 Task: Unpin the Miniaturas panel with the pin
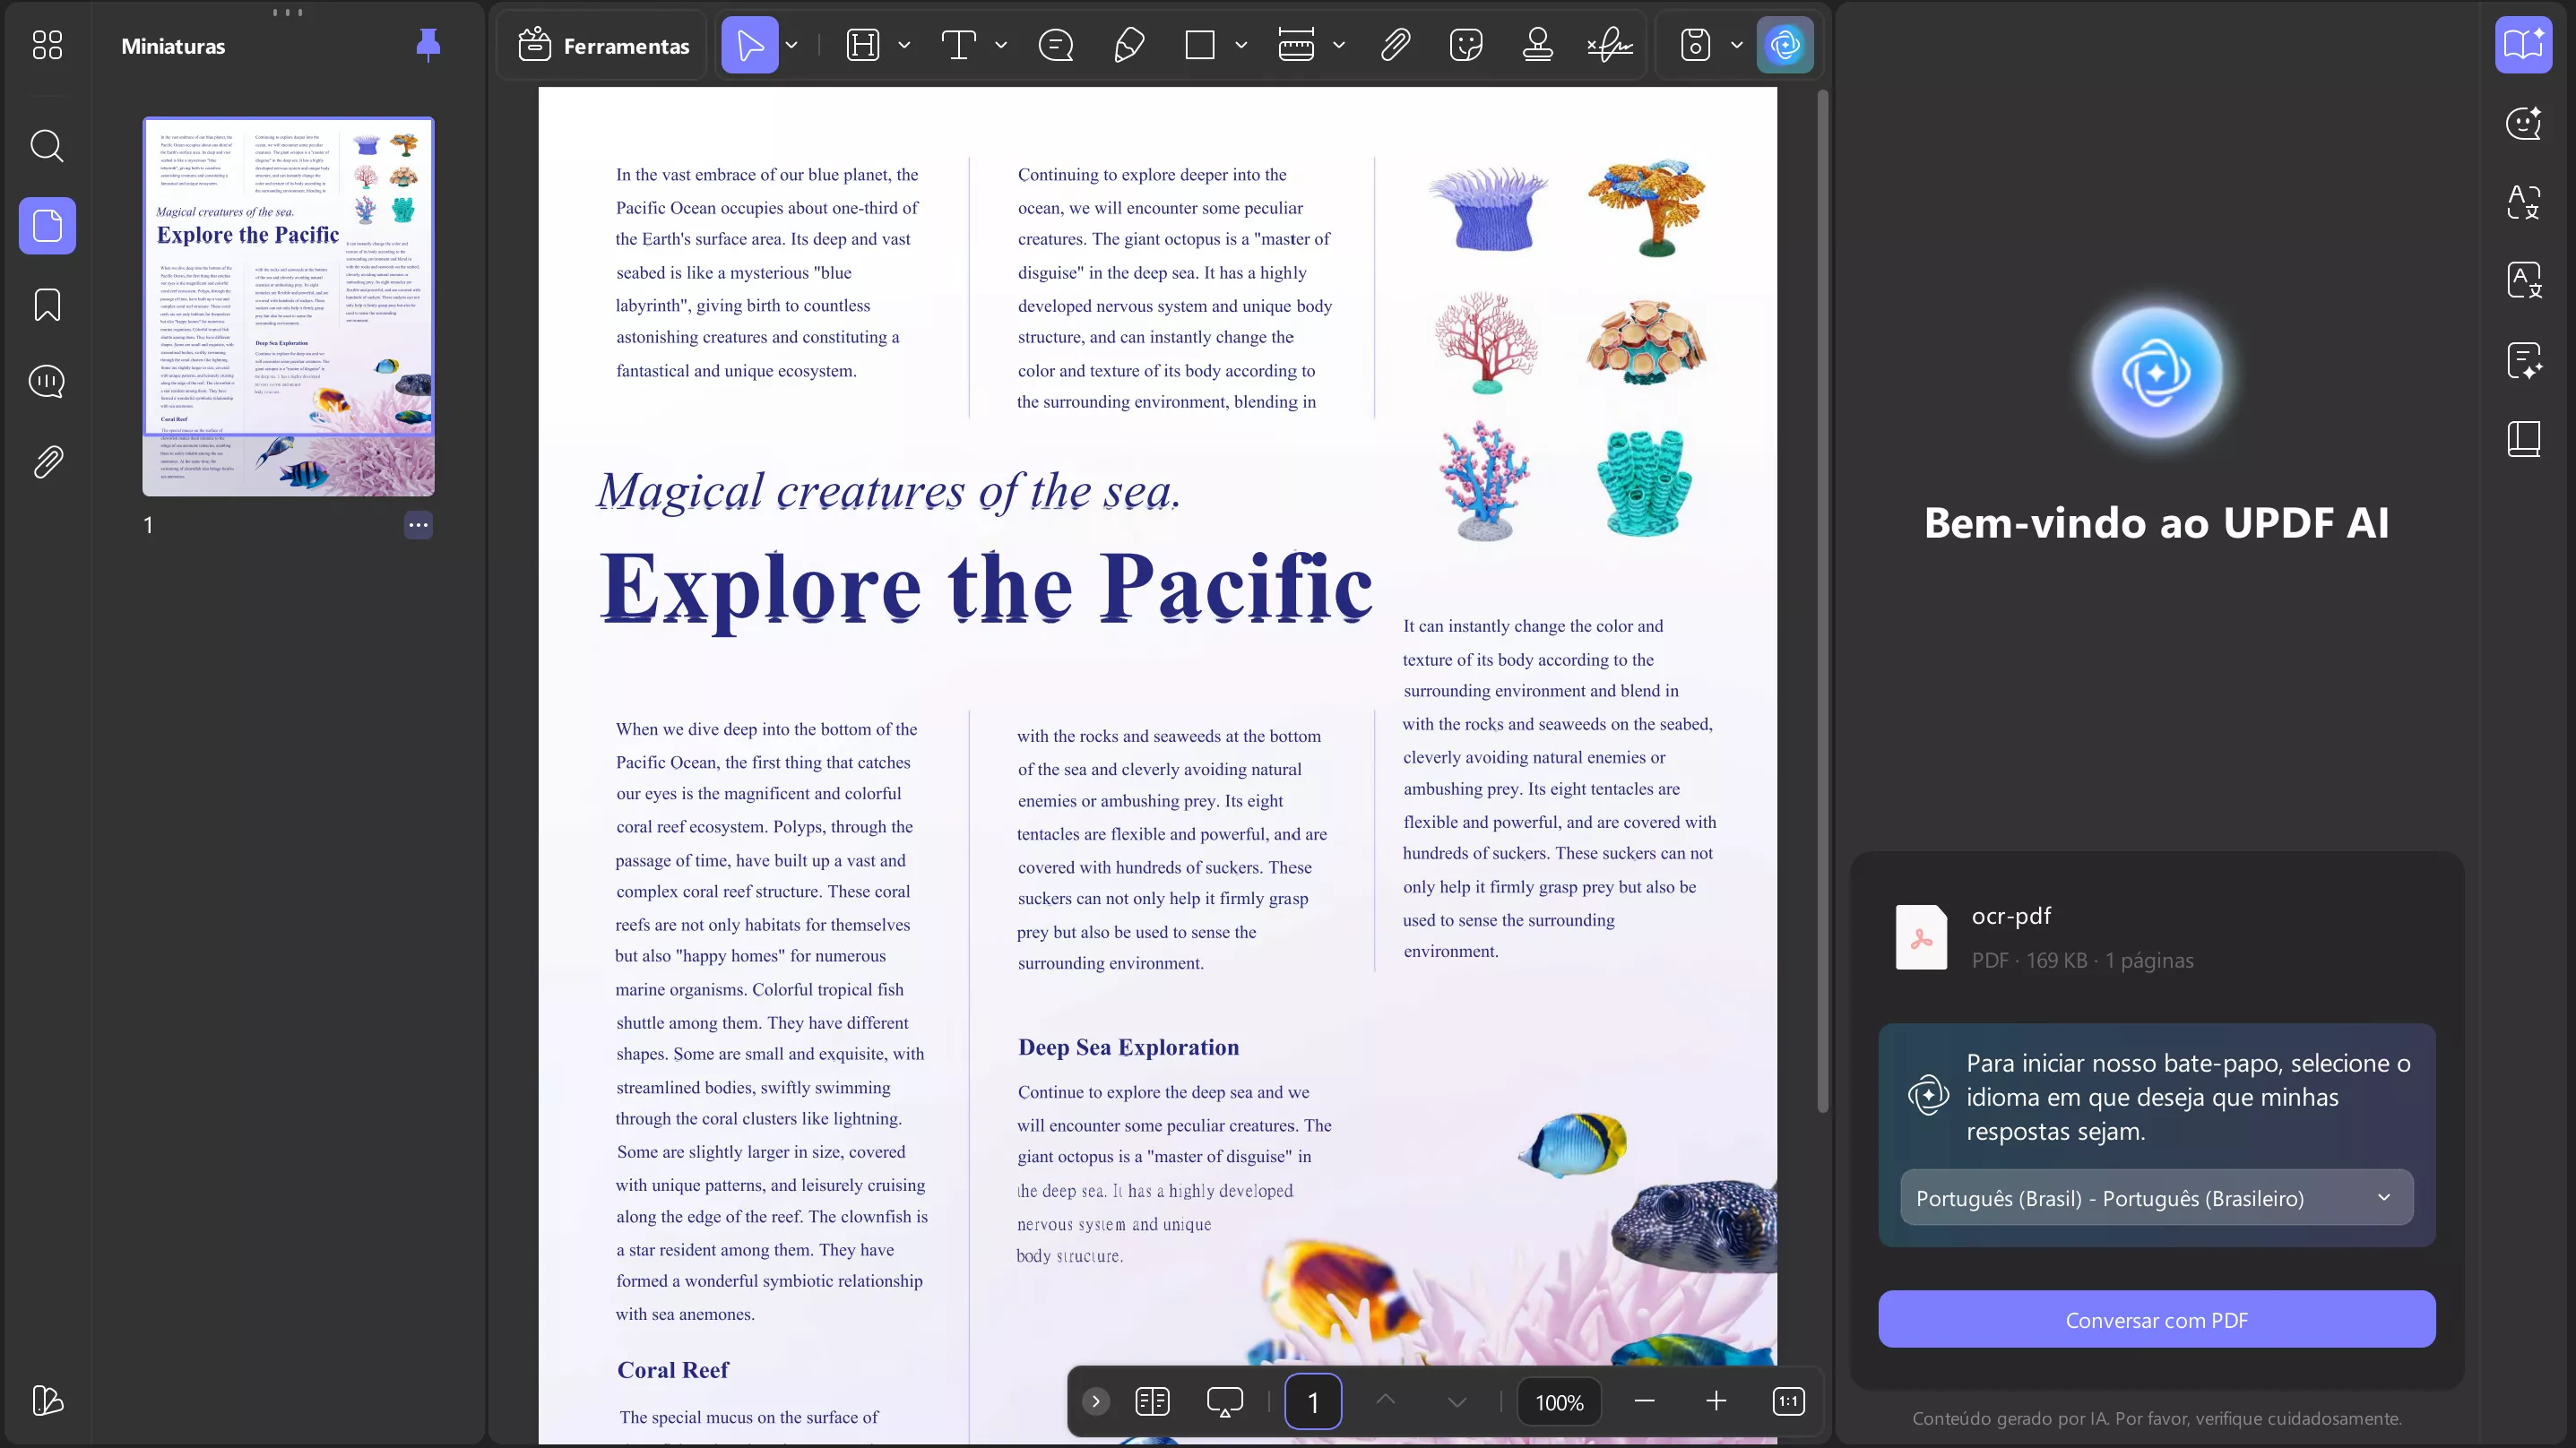[428, 45]
